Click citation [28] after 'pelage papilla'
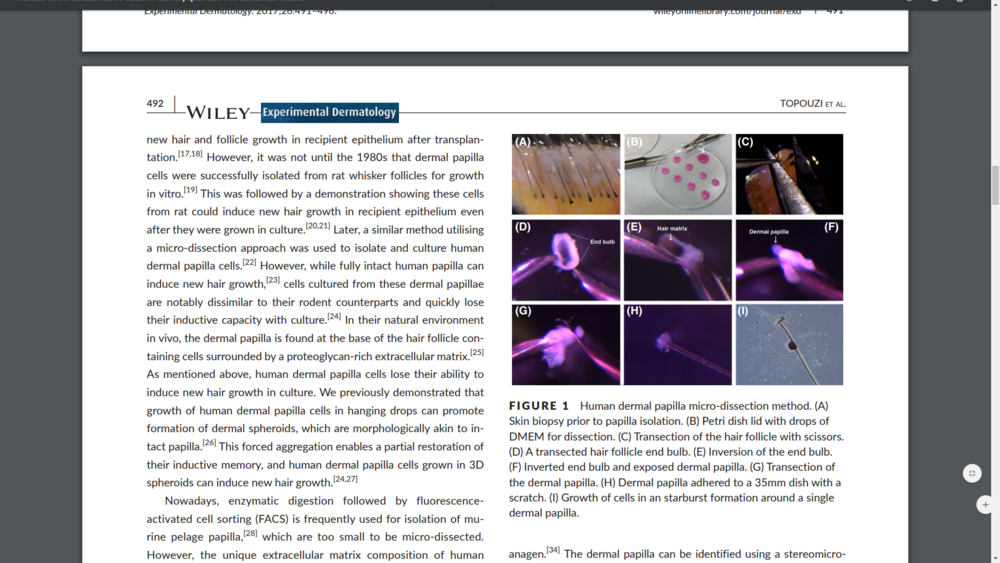 (250, 533)
